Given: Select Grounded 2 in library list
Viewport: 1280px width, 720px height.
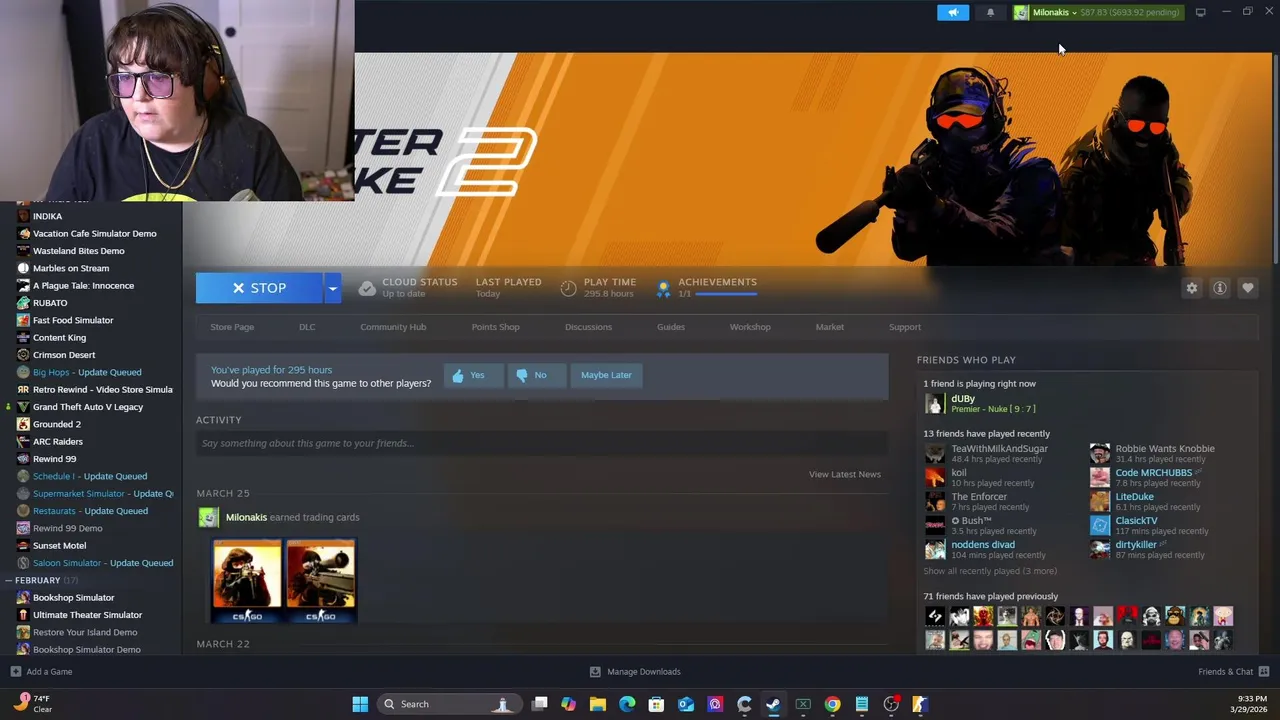Looking at the screenshot, I should pos(57,424).
